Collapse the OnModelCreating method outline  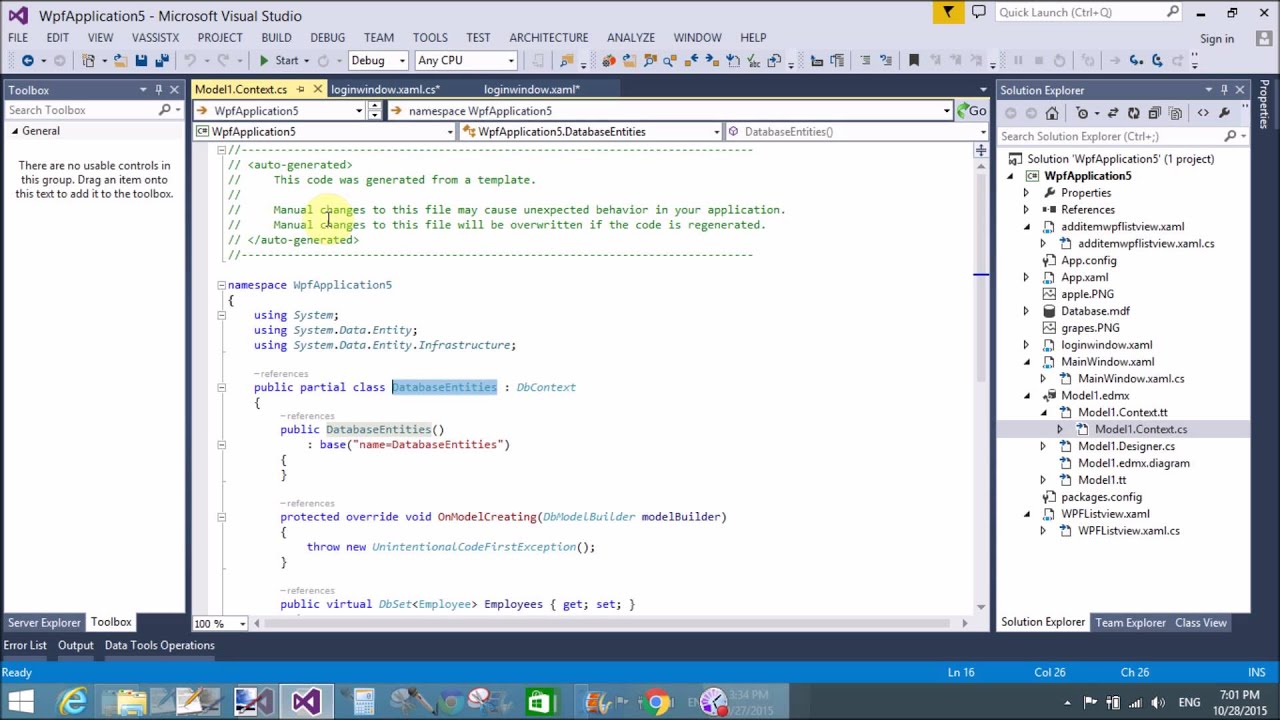pyautogui.click(x=221, y=517)
